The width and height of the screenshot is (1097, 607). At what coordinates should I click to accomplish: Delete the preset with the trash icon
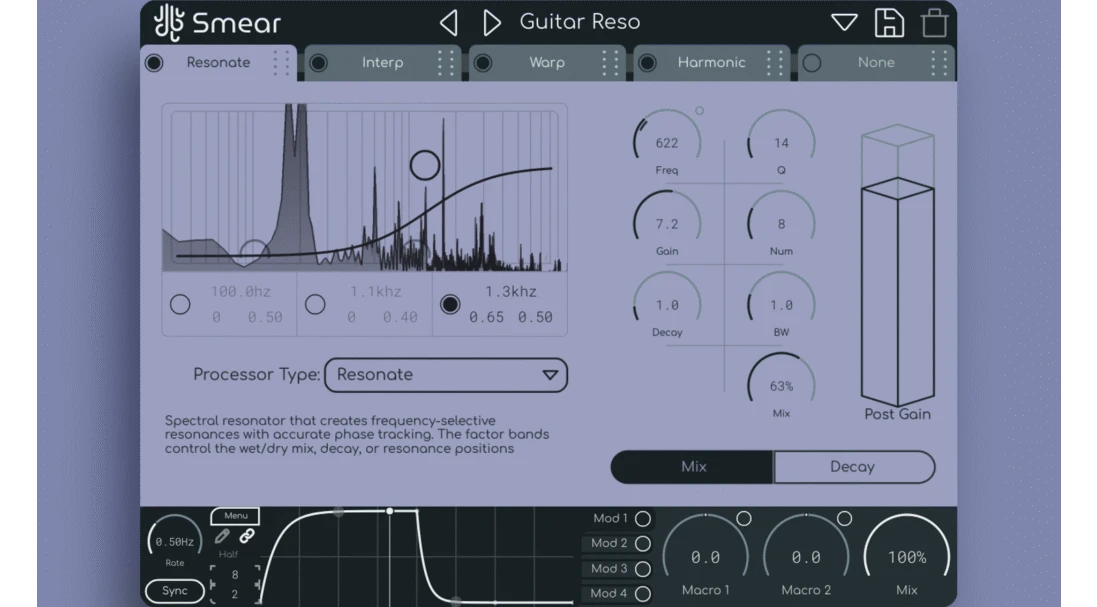click(934, 22)
